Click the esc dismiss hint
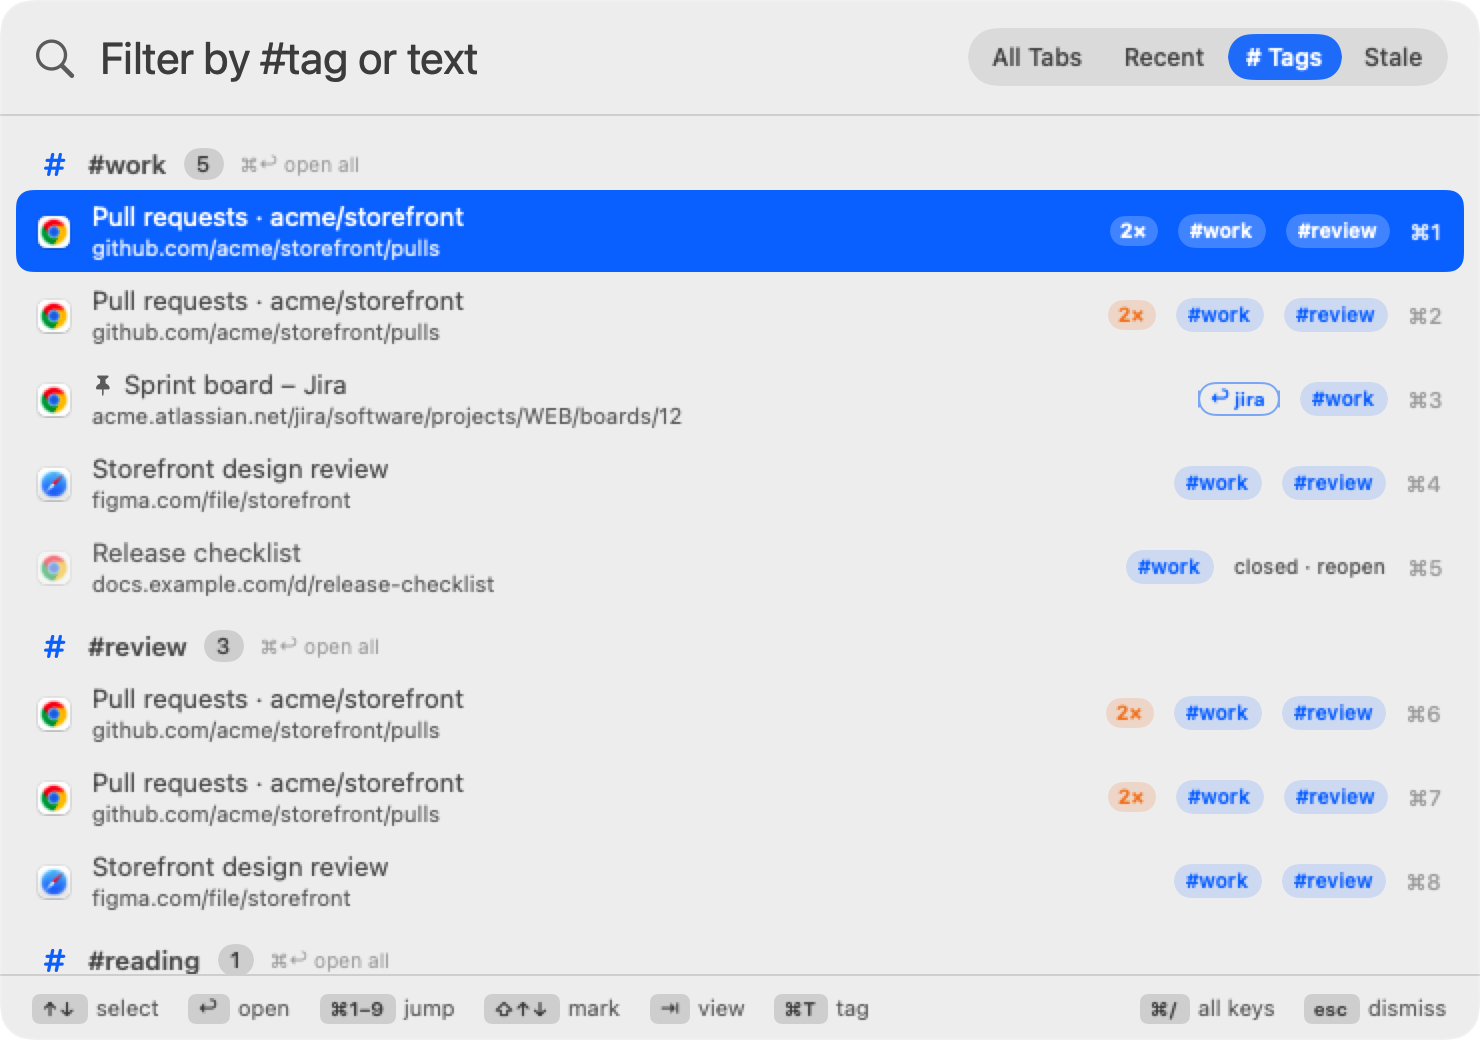The height and width of the screenshot is (1040, 1480). (1375, 1009)
